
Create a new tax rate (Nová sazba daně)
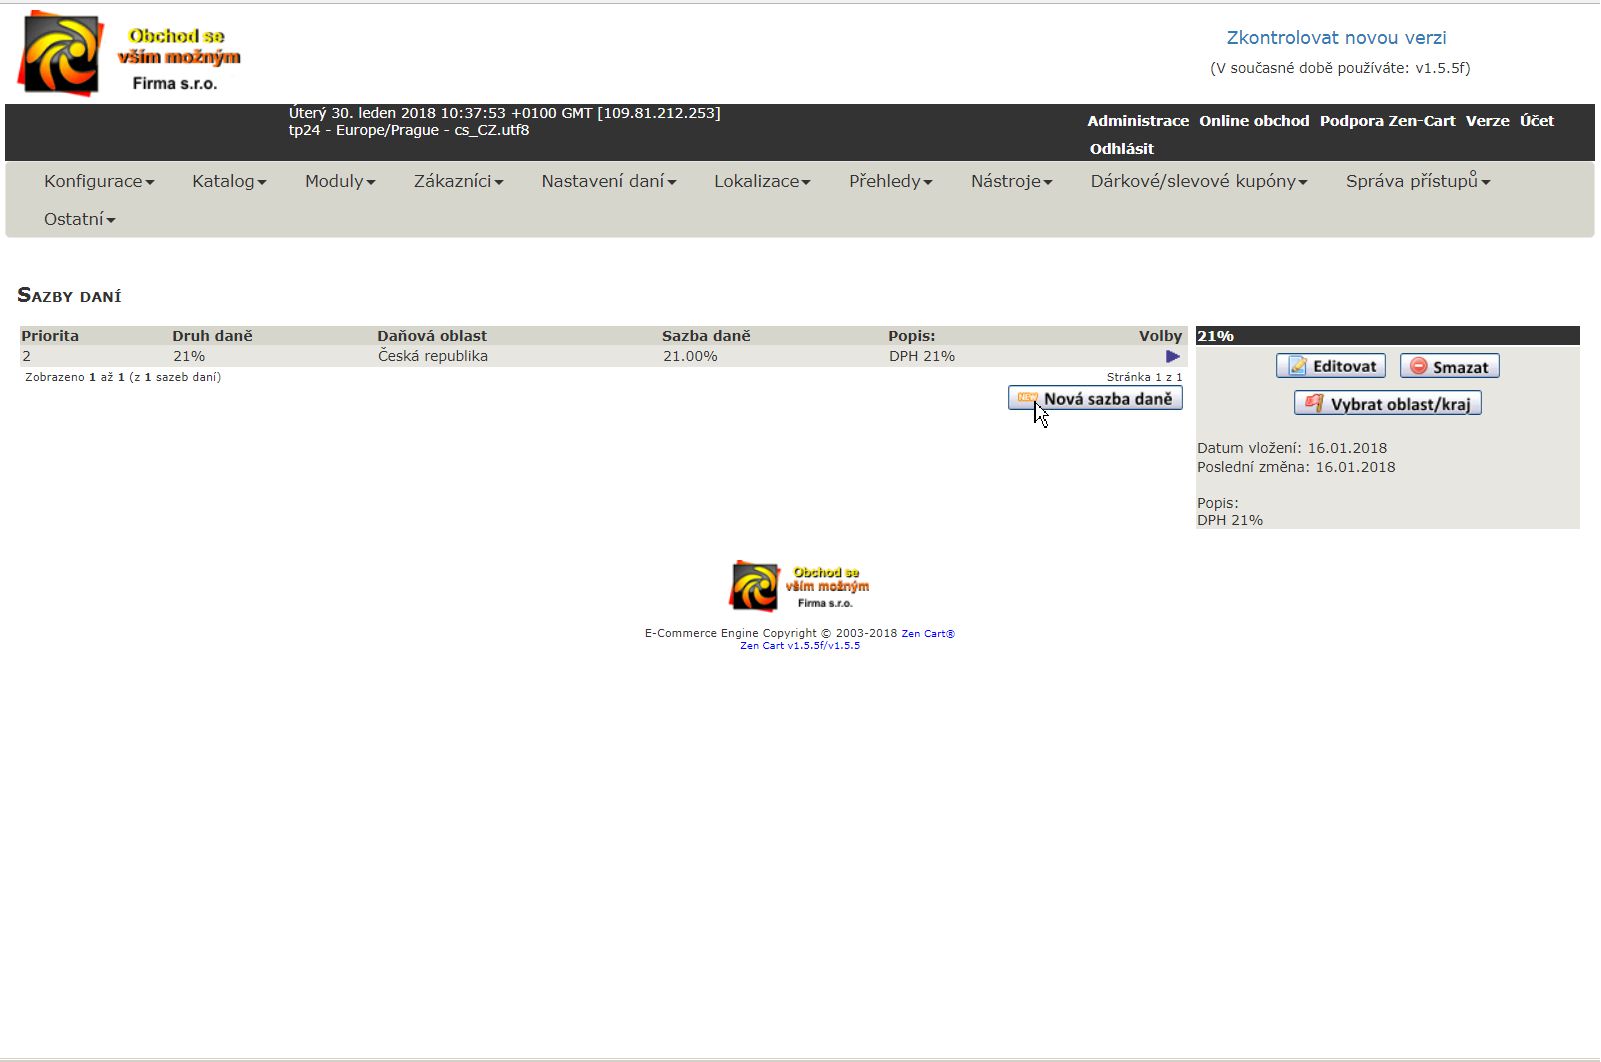[1095, 399]
